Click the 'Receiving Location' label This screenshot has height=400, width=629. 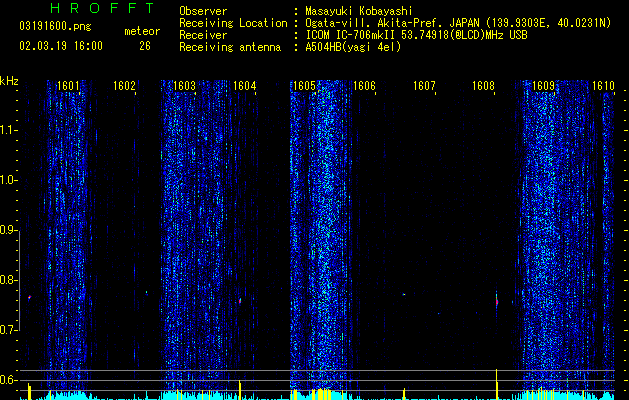coord(233,23)
